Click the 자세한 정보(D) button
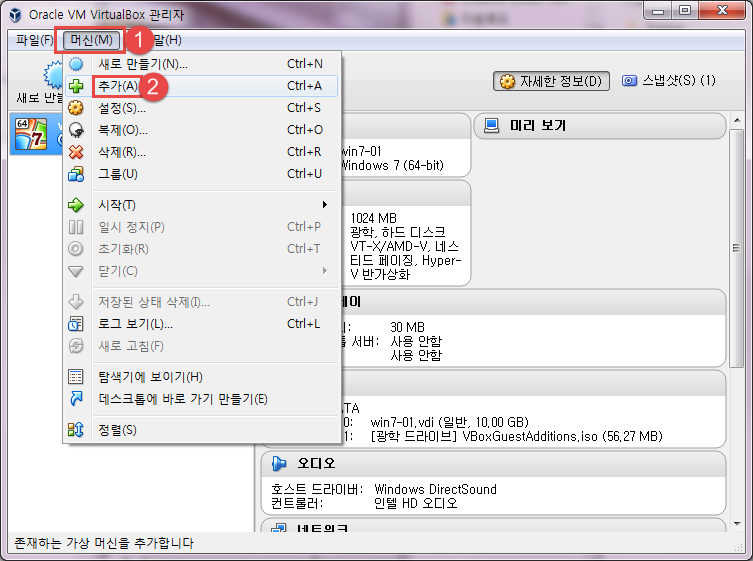Image resolution: width=753 pixels, height=561 pixels. [551, 81]
